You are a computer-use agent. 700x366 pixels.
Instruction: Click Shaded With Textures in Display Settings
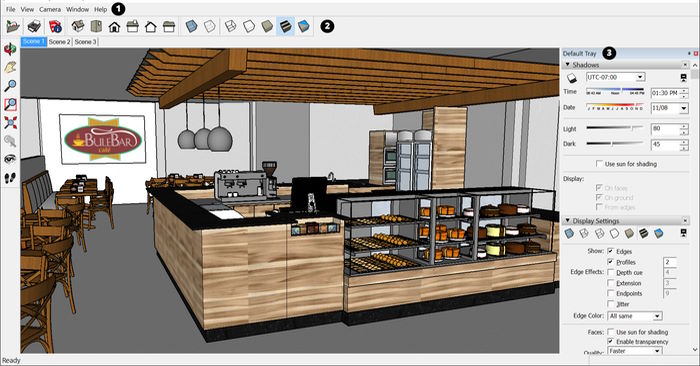click(644, 233)
